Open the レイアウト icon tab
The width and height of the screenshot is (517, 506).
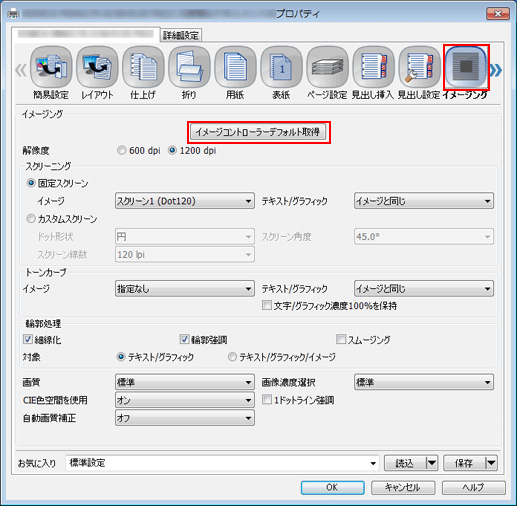[x=97, y=73]
